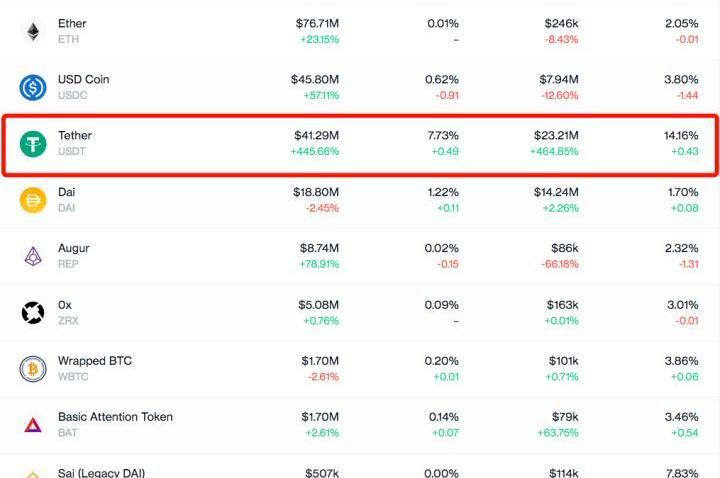Open the Sai (Legacy DAI) row
Image resolution: width=720 pixels, height=478 pixels.
[x=101, y=472]
